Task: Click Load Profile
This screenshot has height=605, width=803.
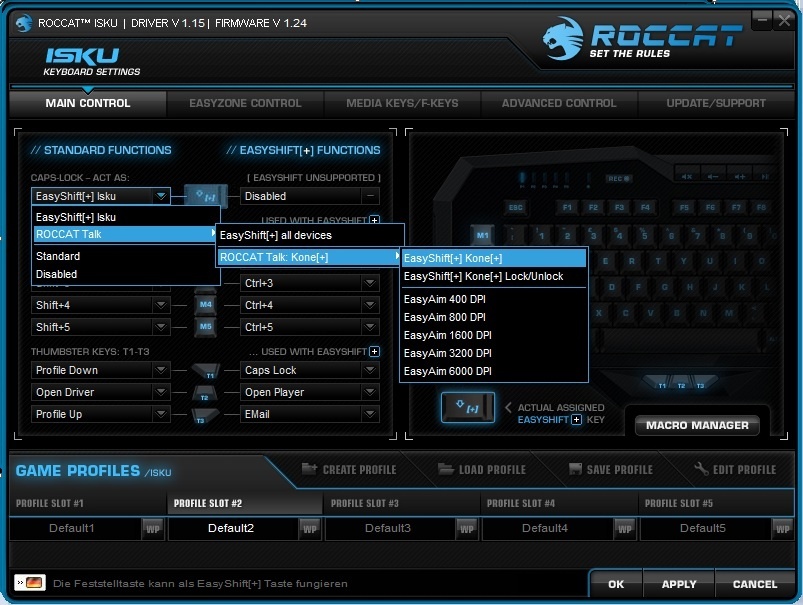Action: [482, 469]
